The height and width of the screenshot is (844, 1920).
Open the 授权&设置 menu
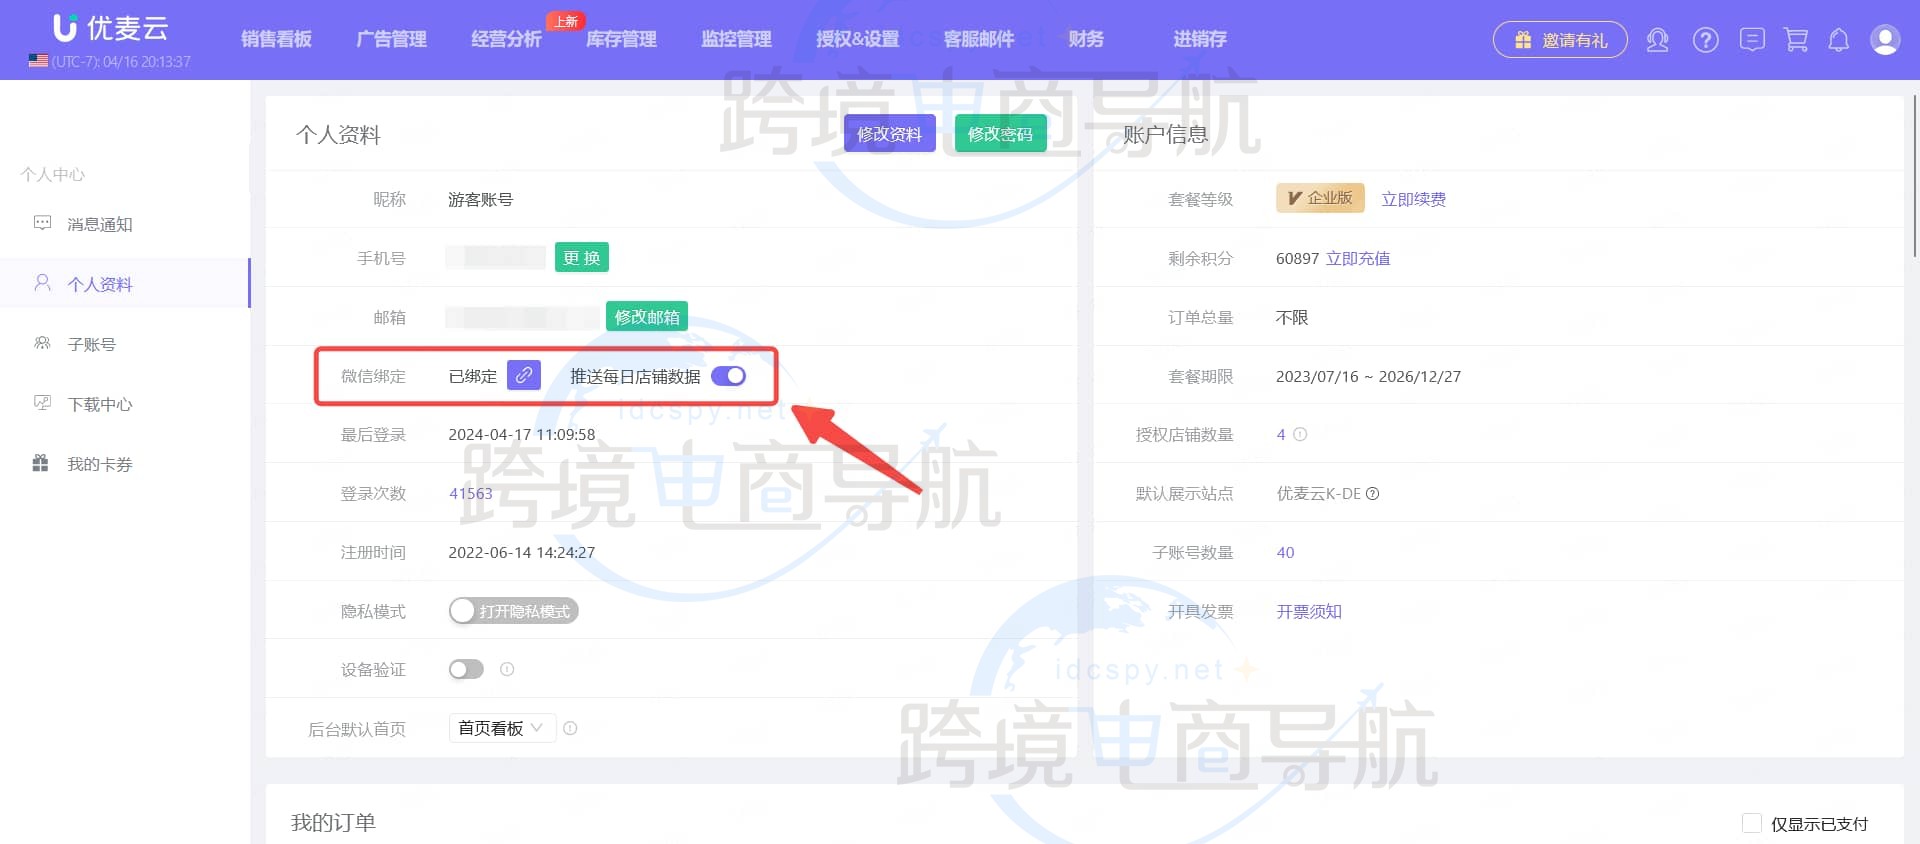857,39
